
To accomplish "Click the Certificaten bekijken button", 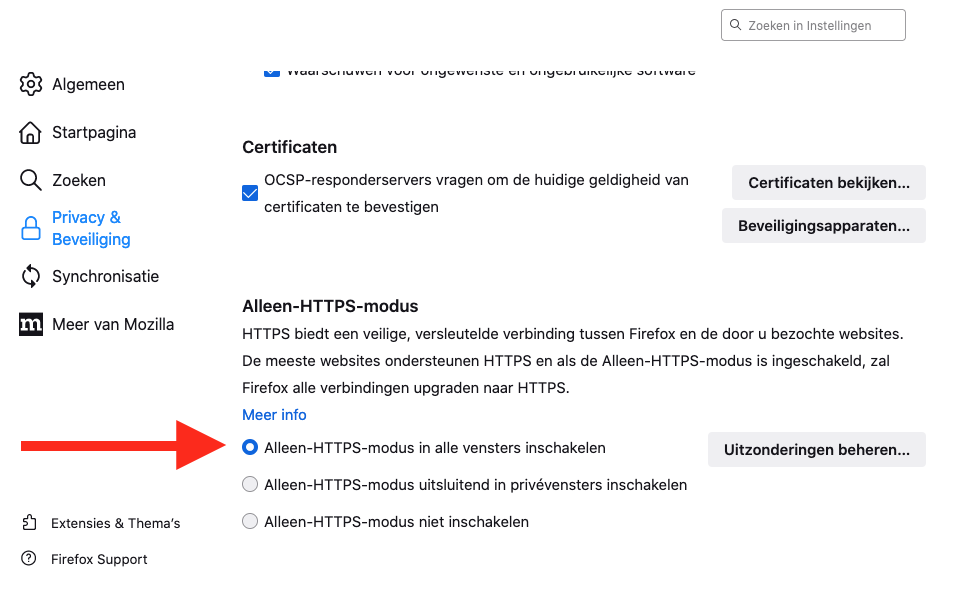I will pos(828,183).
